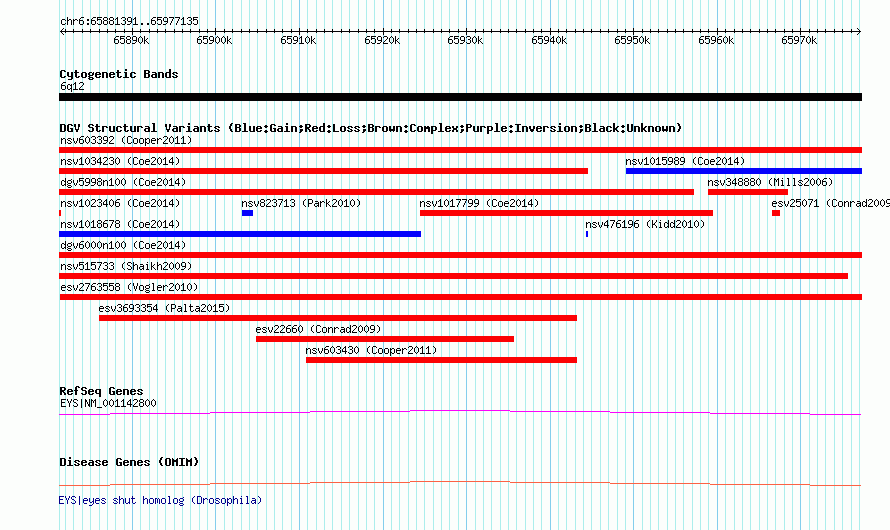Select the 65910k ruler position

click(298, 40)
